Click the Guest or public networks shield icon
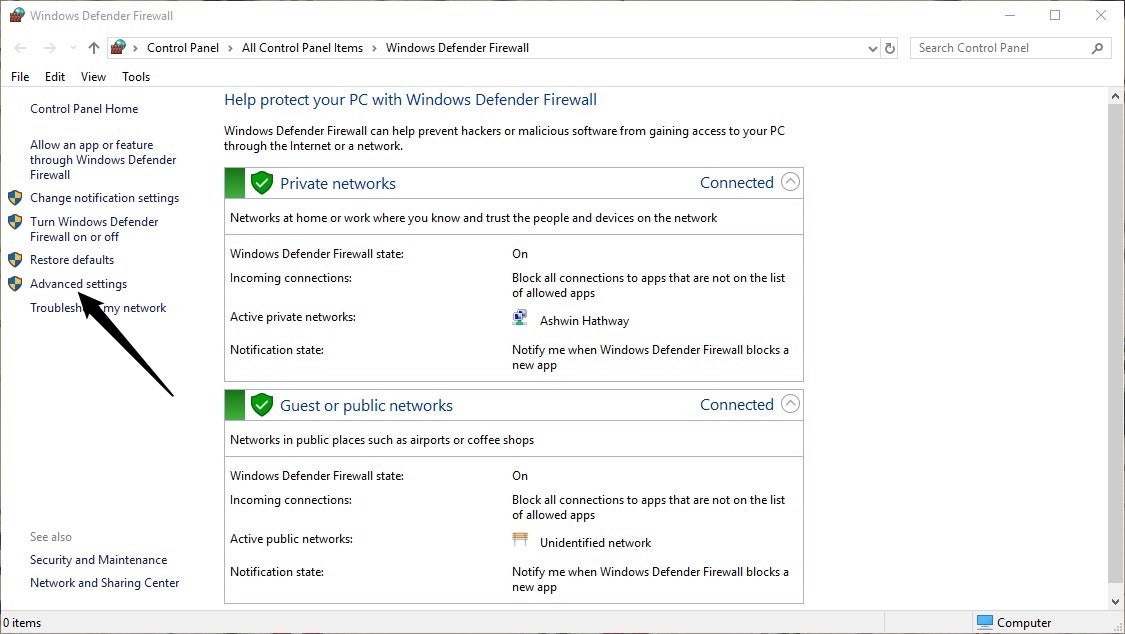 262,405
